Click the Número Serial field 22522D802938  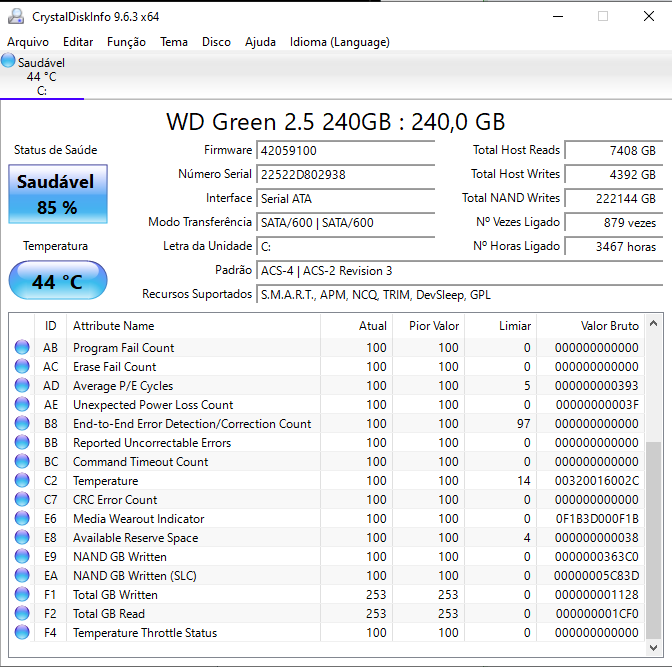[345, 175]
